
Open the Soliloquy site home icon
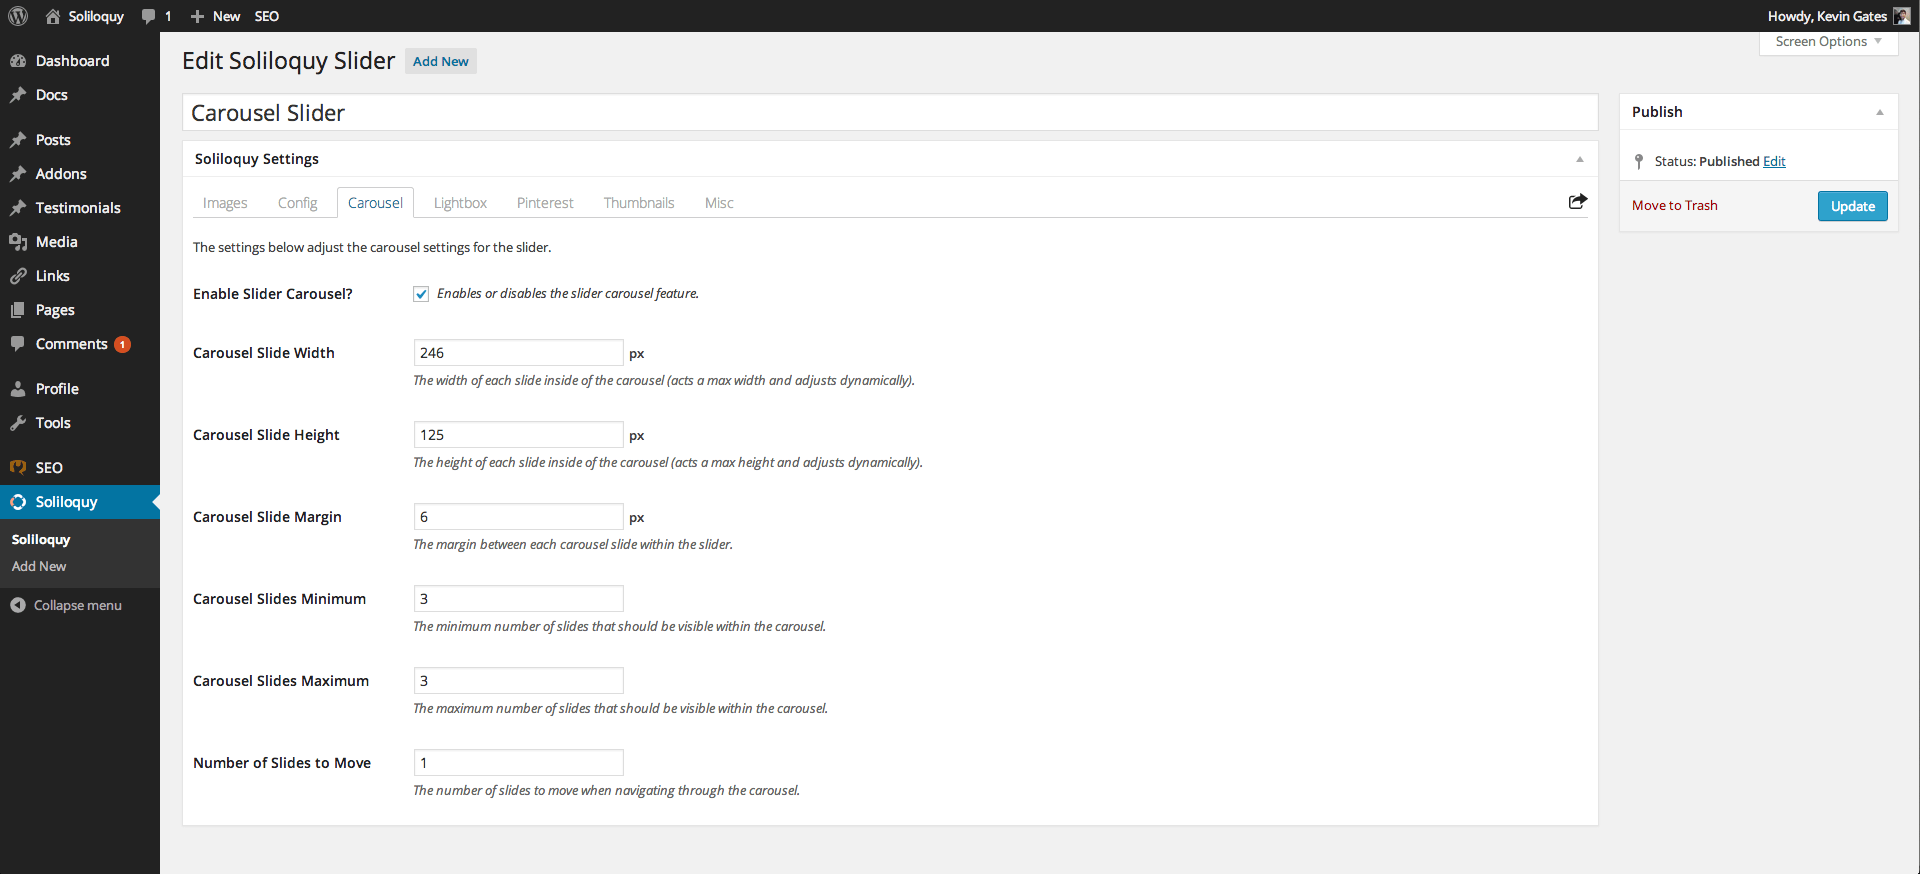(x=53, y=16)
